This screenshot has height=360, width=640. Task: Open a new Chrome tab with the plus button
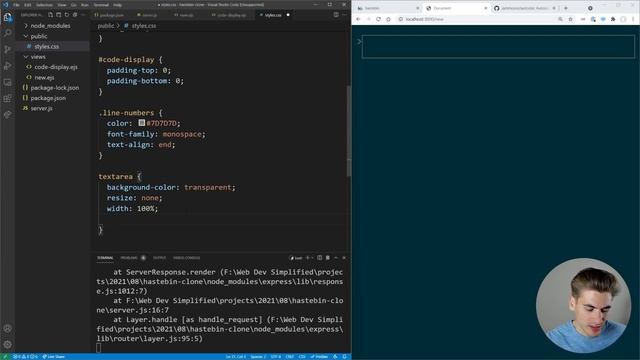(566, 8)
